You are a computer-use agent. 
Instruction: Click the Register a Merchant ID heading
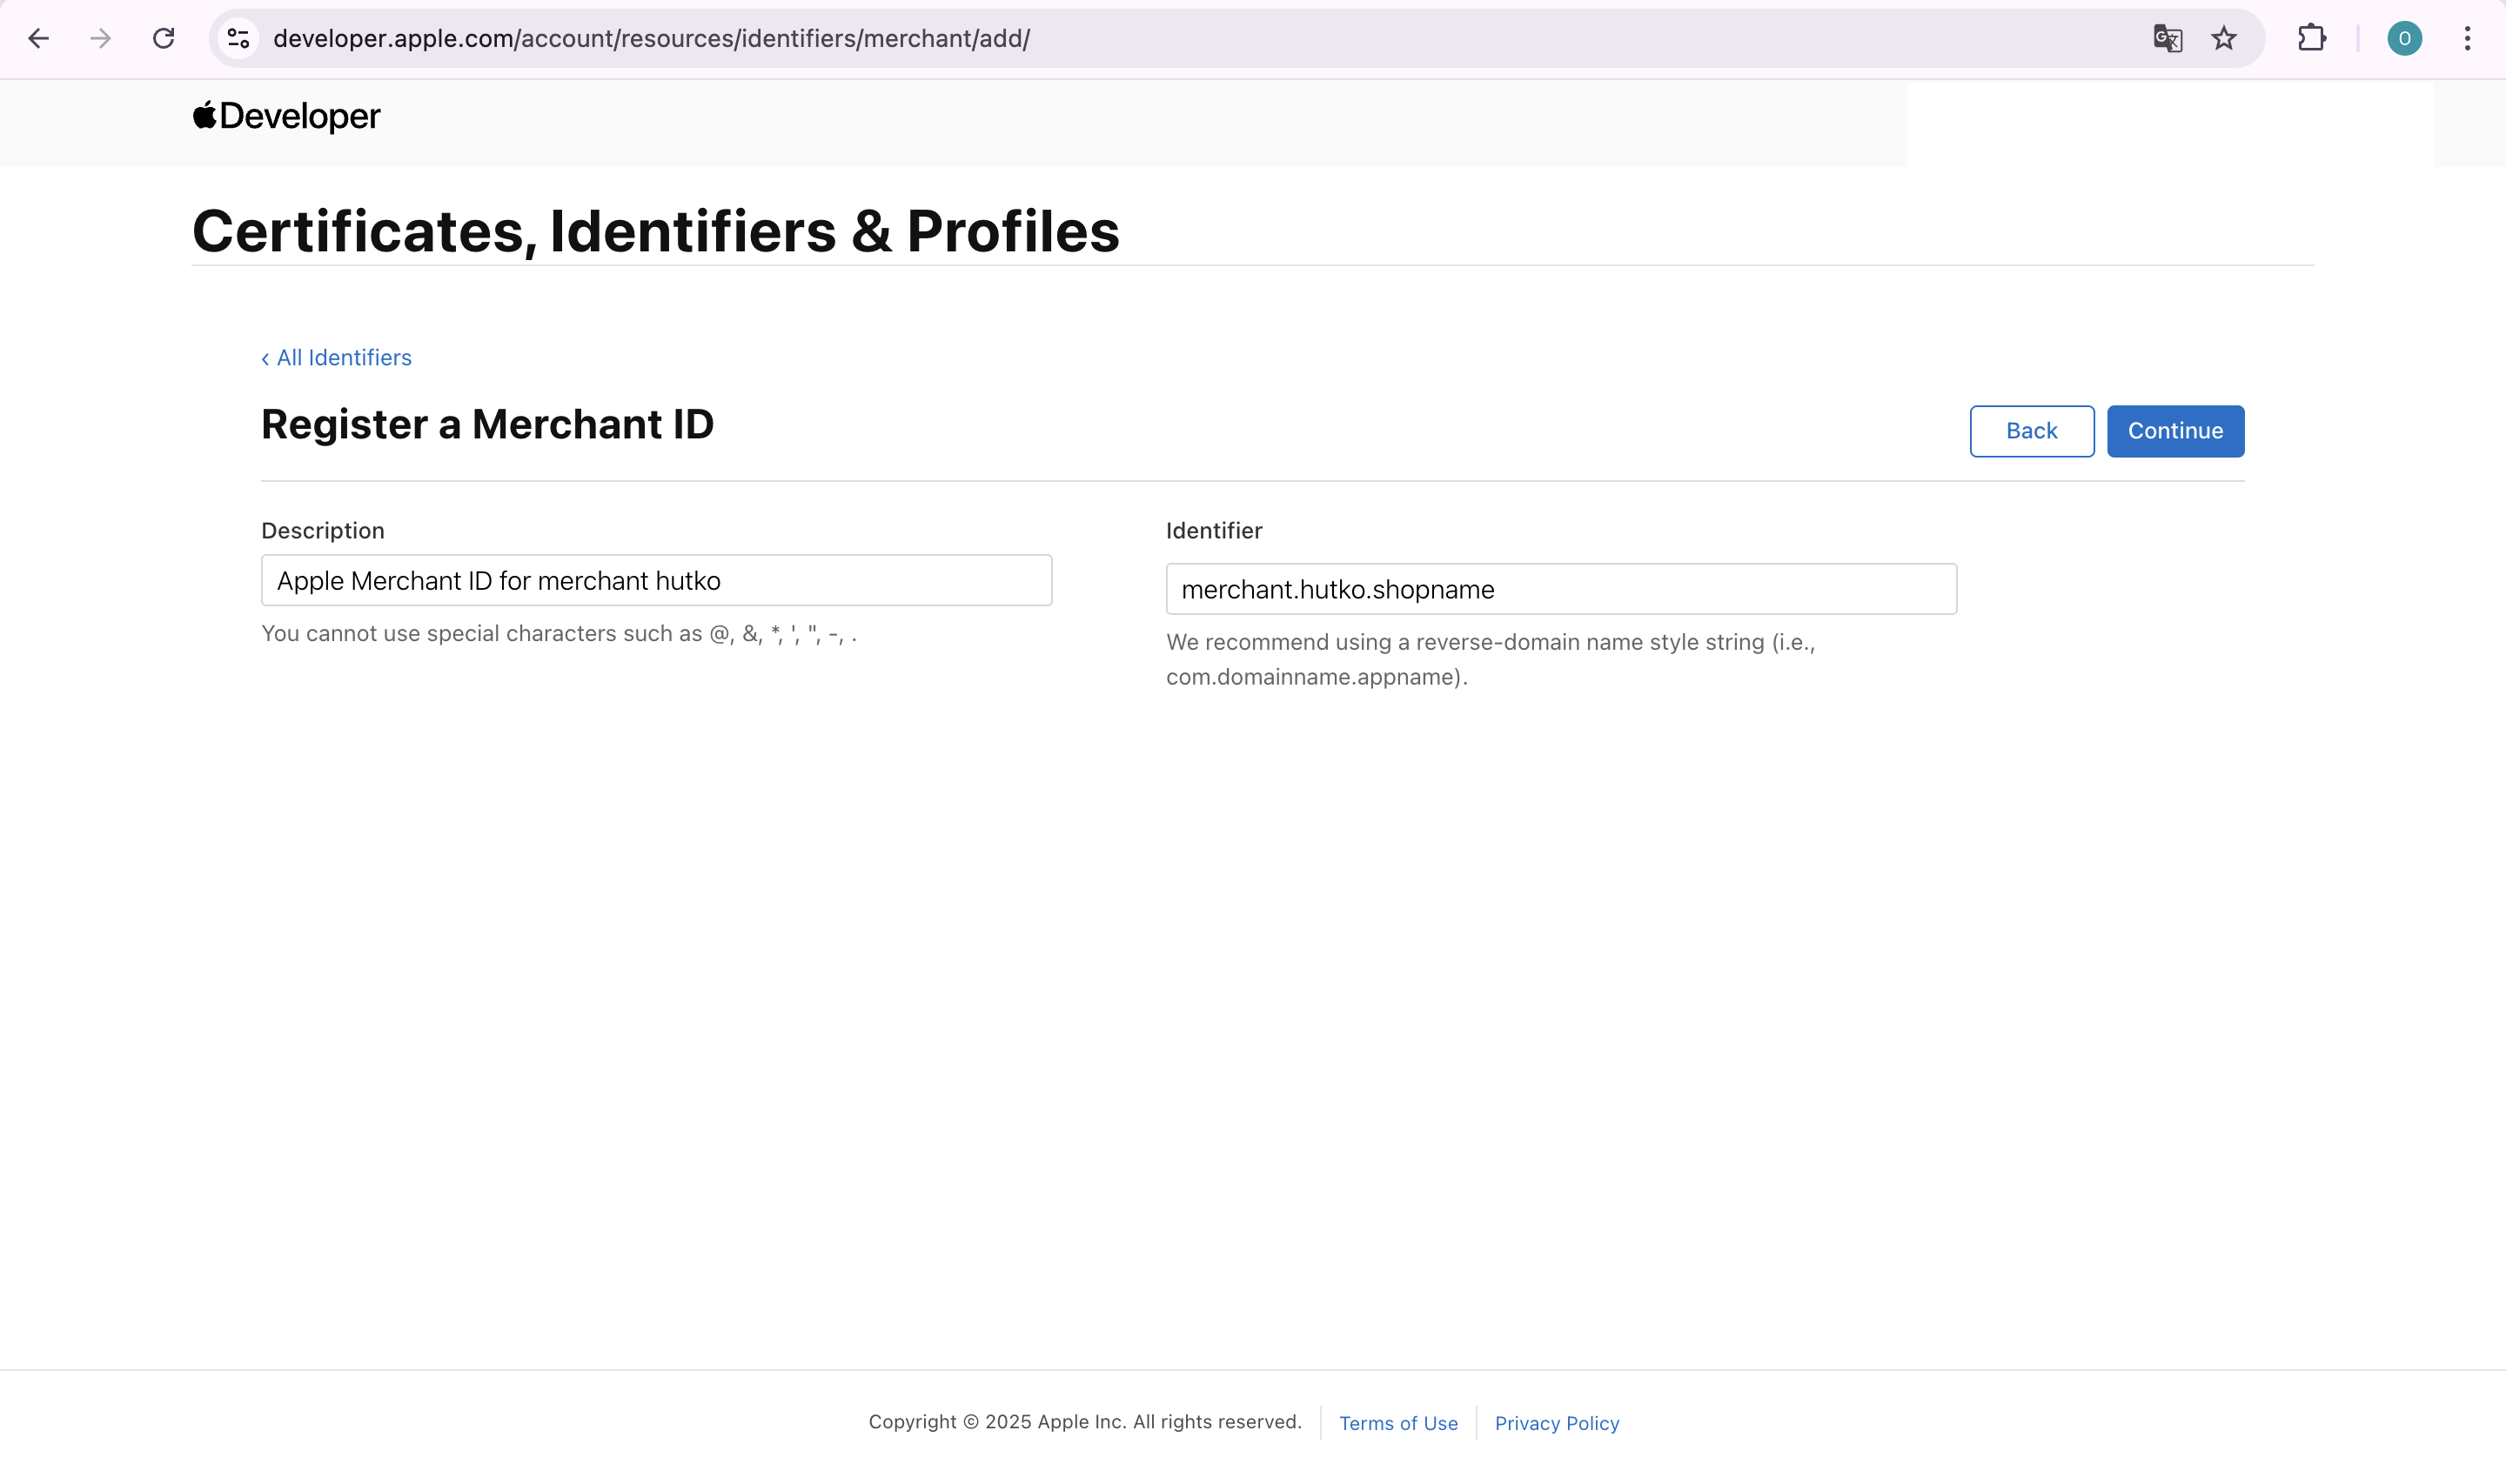click(x=487, y=425)
